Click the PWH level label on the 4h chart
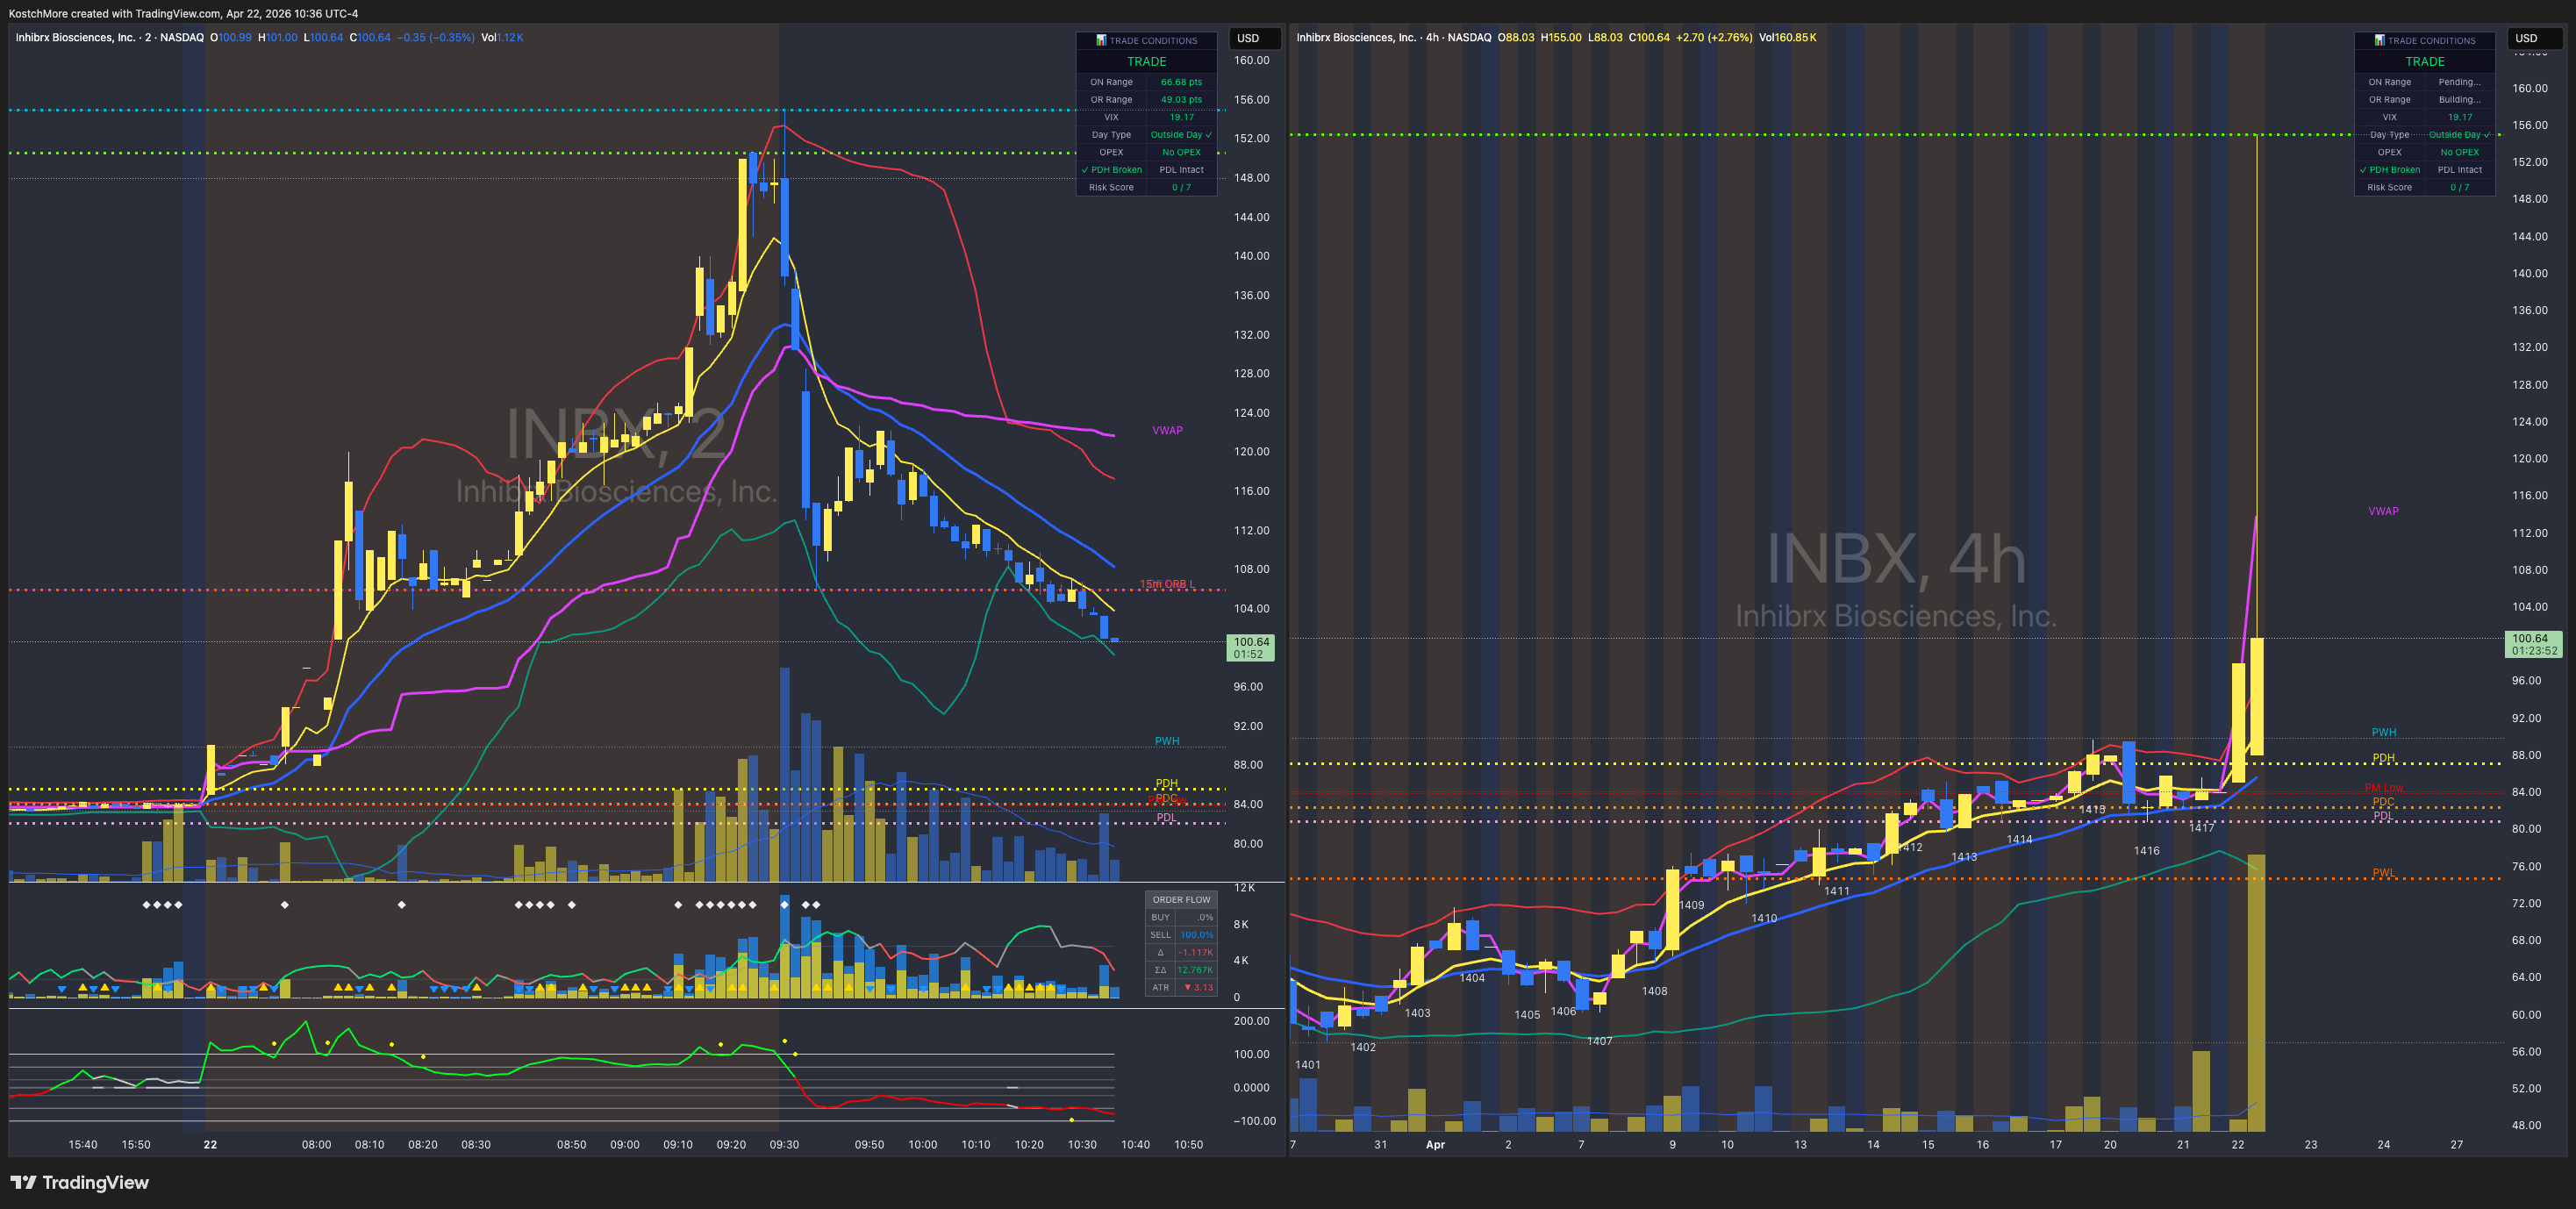 point(2383,732)
